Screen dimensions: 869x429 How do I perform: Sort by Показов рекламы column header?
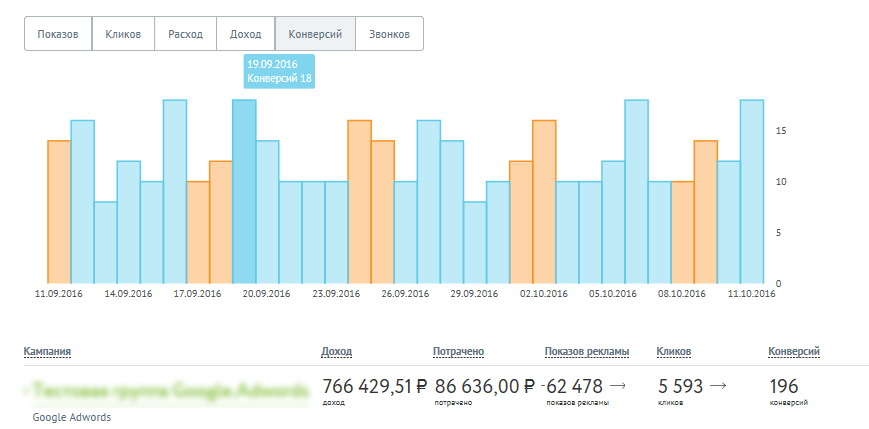586,352
